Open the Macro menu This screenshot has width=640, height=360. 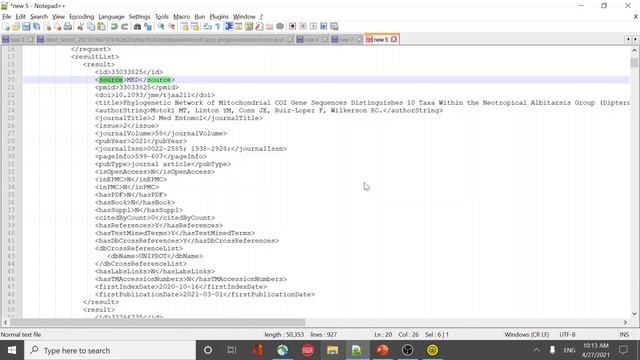tap(181, 17)
